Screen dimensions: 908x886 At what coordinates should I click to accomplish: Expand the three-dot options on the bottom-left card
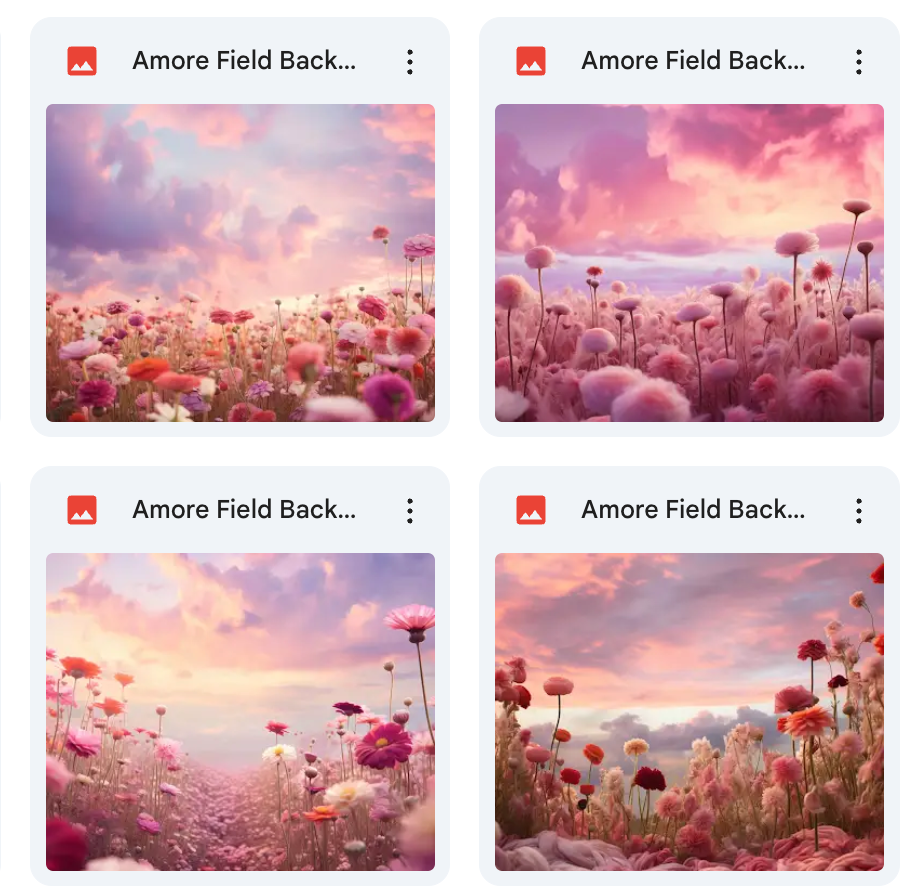pos(409,510)
